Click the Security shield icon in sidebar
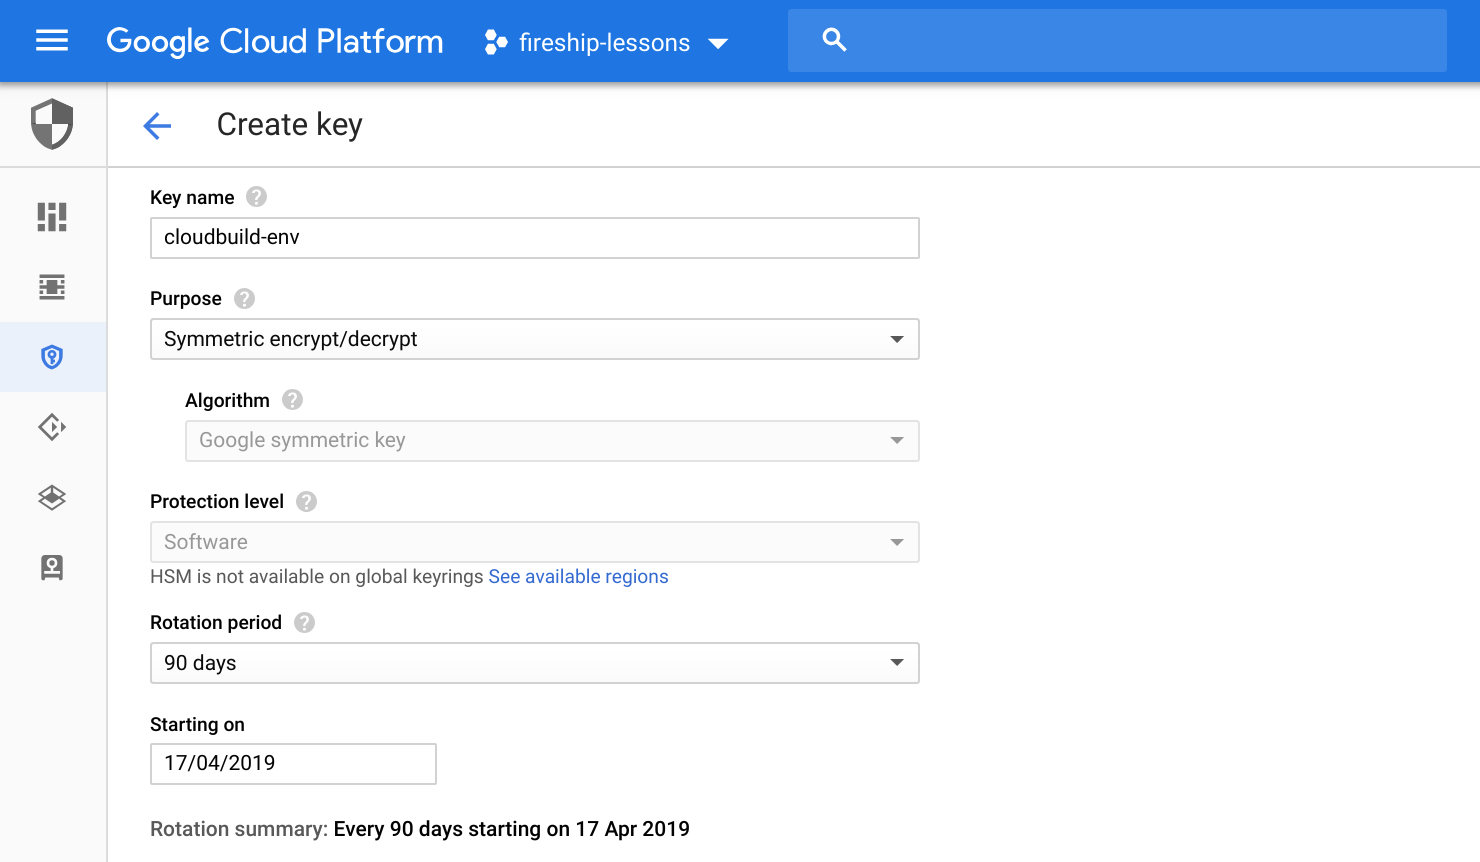The width and height of the screenshot is (1480, 862). coord(52,124)
